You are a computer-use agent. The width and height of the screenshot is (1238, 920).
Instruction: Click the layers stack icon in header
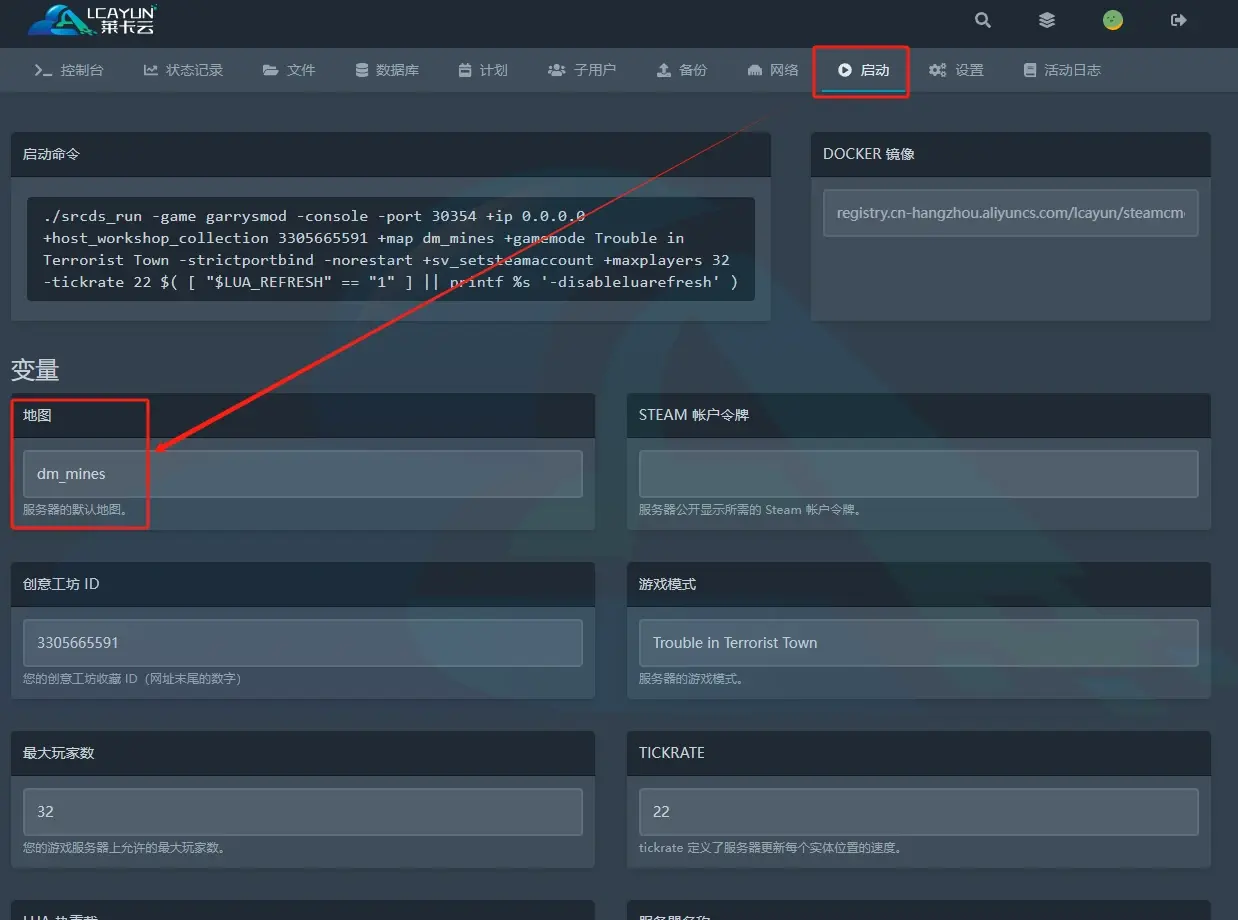click(x=1047, y=20)
